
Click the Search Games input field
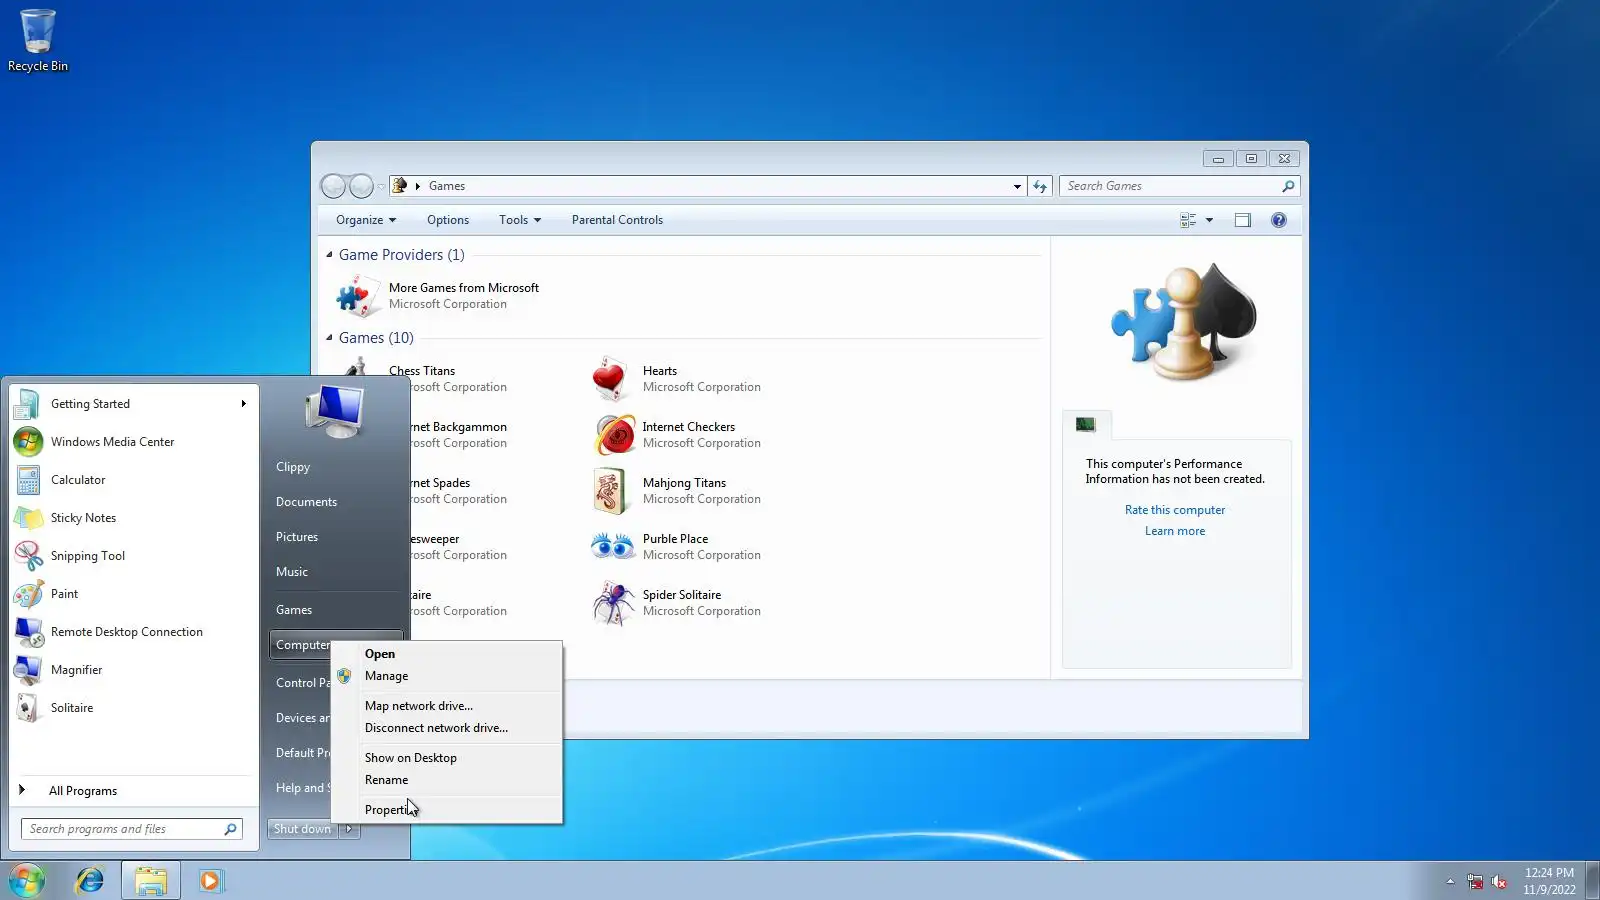click(x=1170, y=186)
